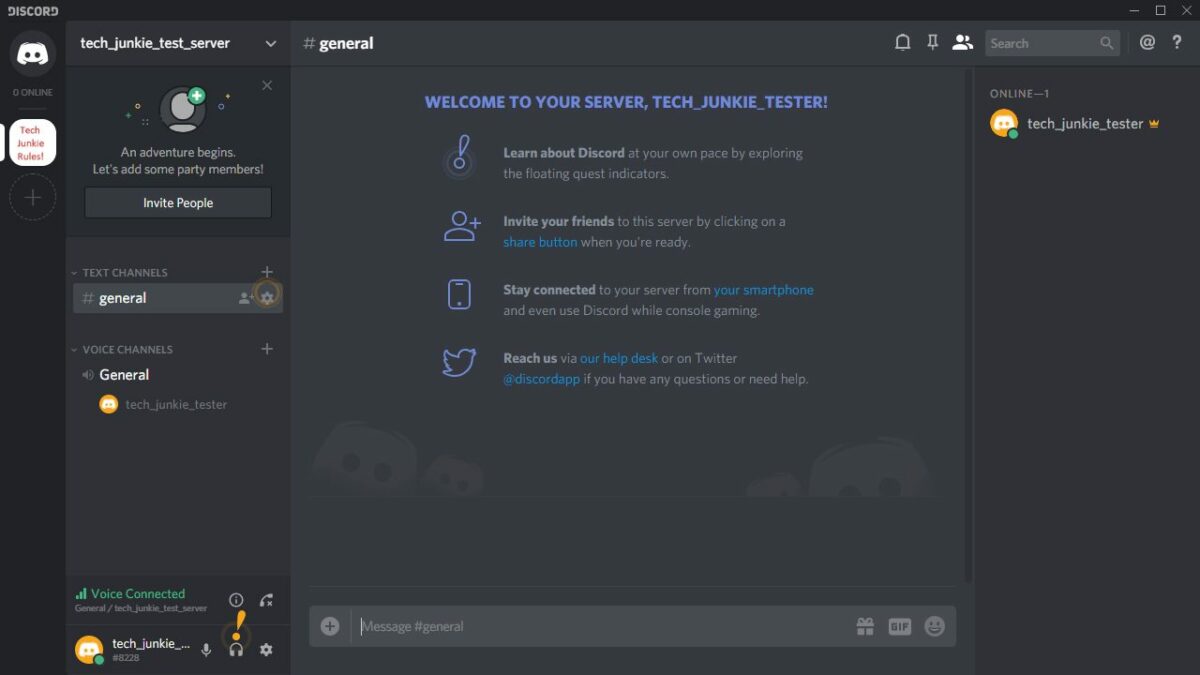This screenshot has height=675, width=1200.
Task: Toggle the member list icon
Action: pyautogui.click(x=962, y=42)
